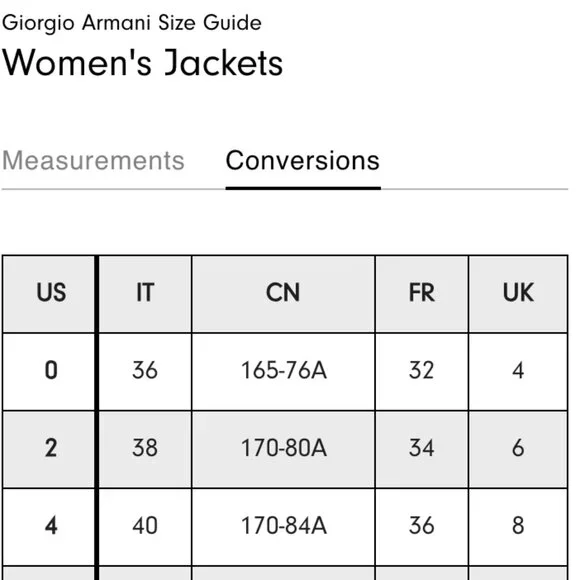Select the US size 4 cell
The image size is (580, 580).
[x=49, y=527]
